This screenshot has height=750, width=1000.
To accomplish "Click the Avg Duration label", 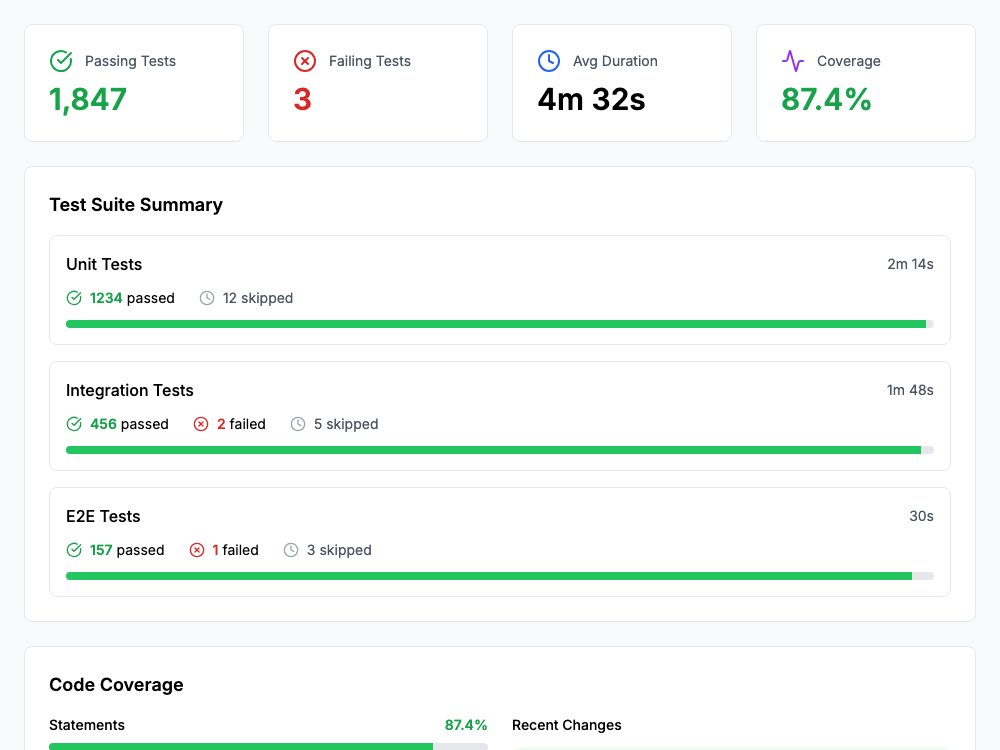I will 615,61.
